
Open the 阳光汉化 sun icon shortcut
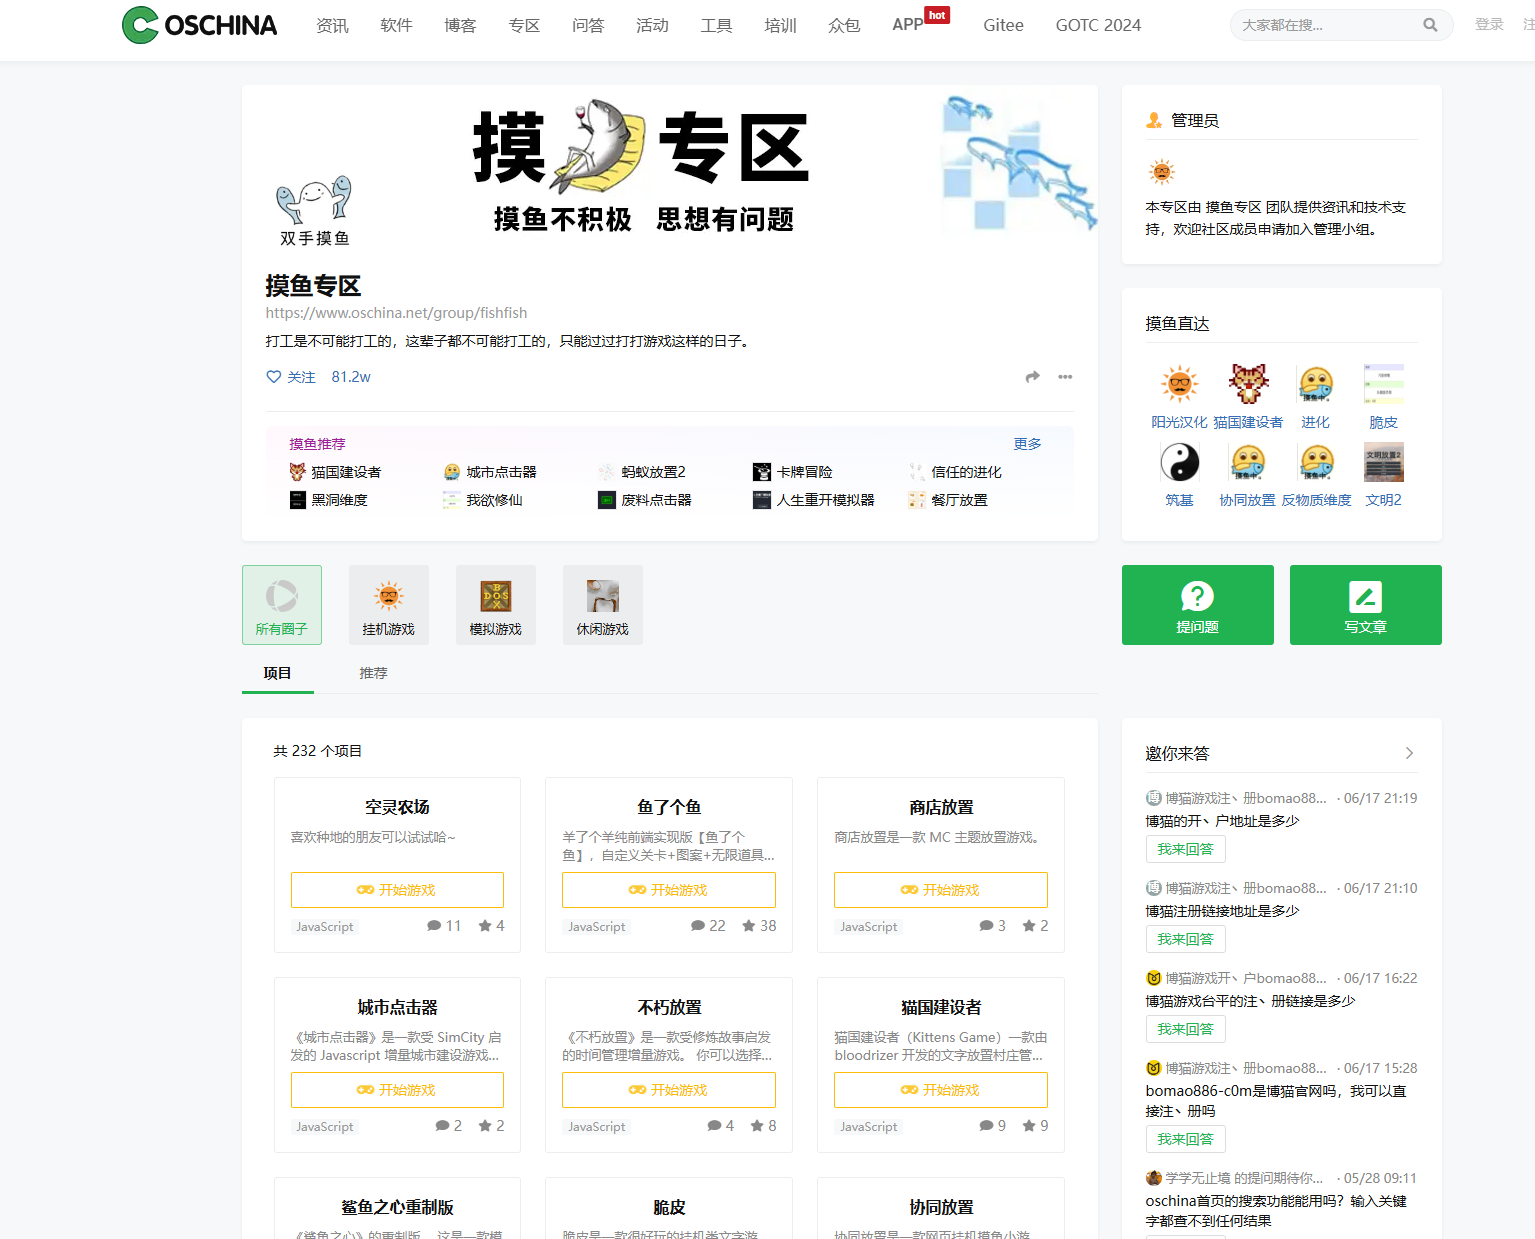1179,385
